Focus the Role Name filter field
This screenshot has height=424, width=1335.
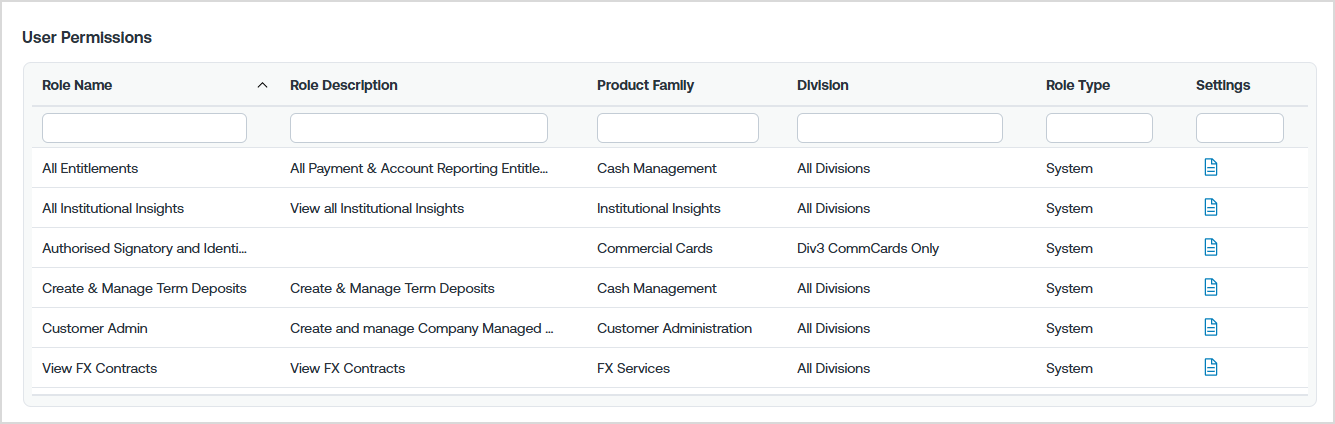tap(144, 128)
